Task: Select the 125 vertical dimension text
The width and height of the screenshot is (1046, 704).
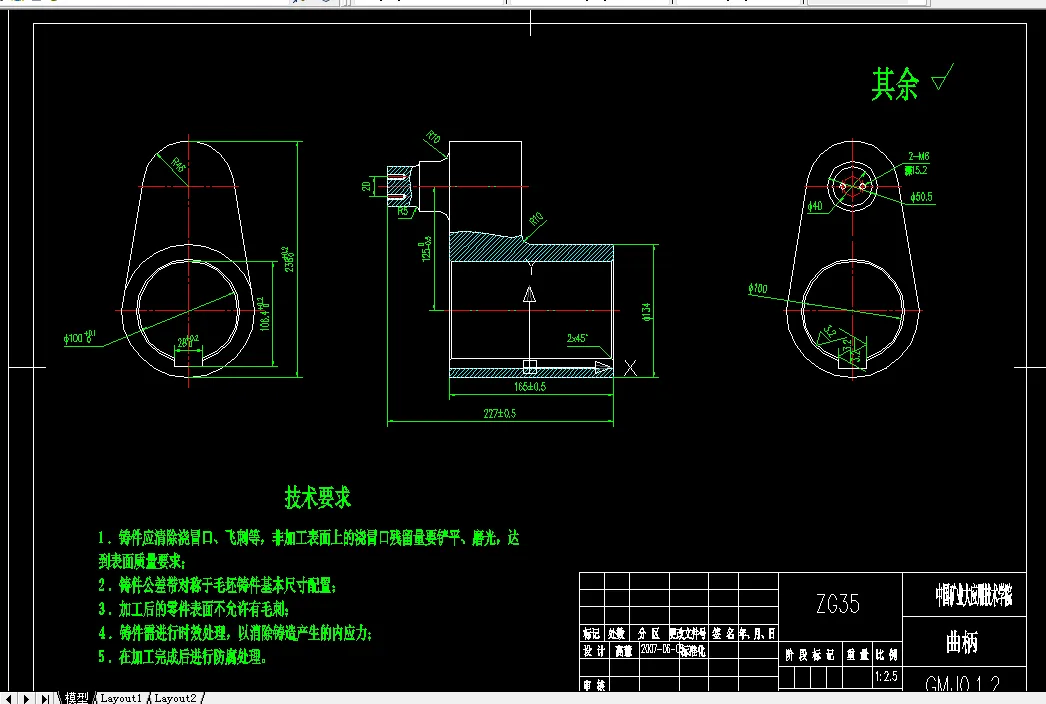Action: coord(427,248)
